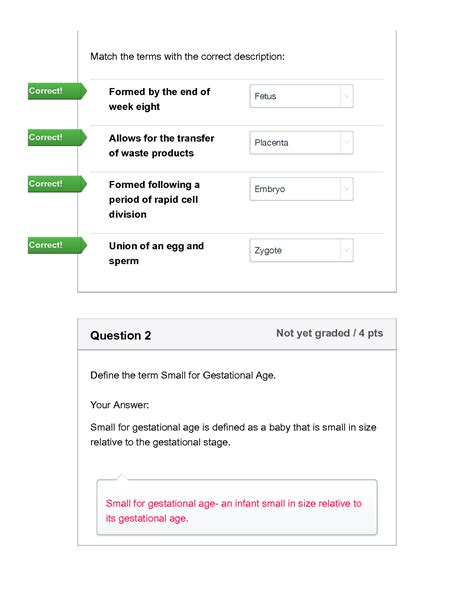Select the Question 2 heading
This screenshot has width=474, height=613.
click(120, 335)
